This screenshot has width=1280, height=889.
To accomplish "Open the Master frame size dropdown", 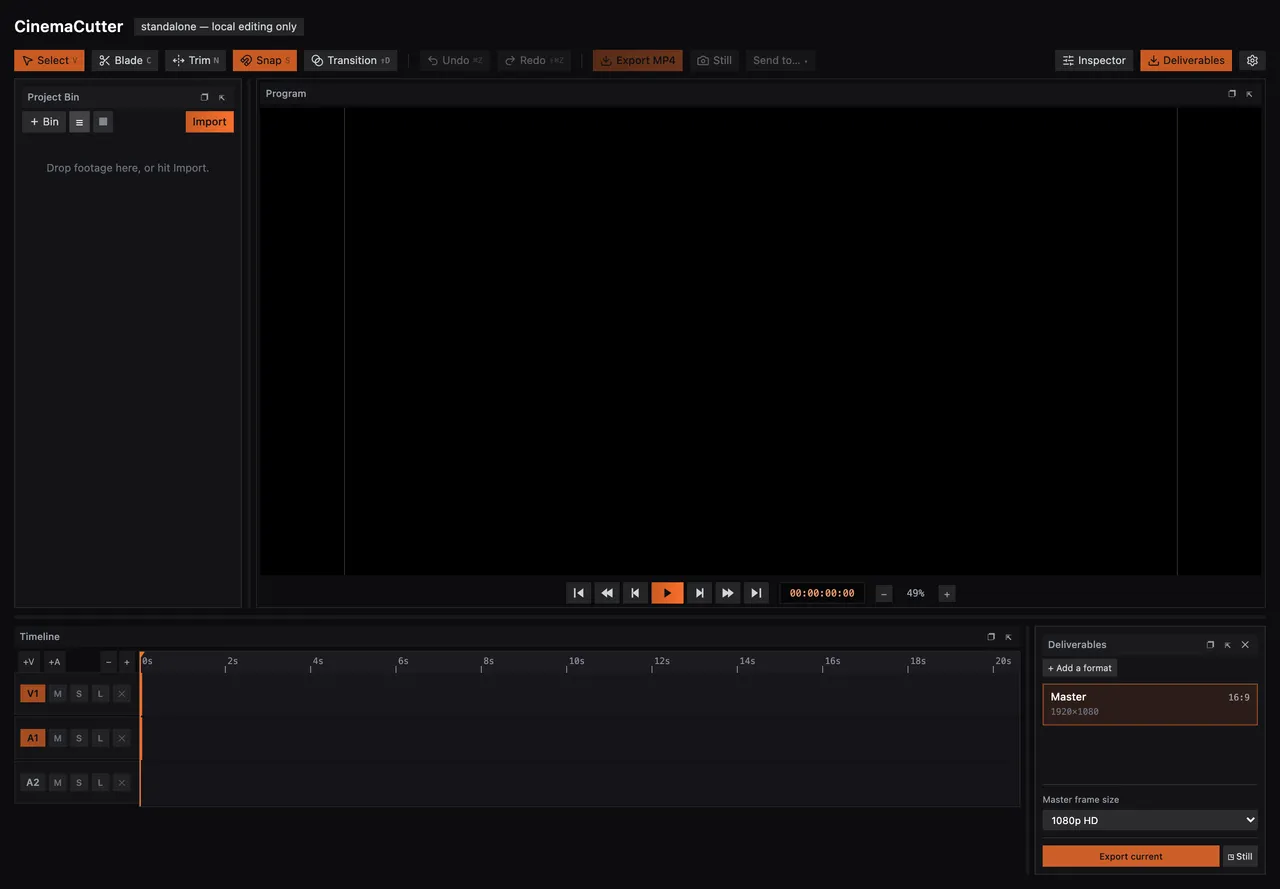I will (1150, 820).
